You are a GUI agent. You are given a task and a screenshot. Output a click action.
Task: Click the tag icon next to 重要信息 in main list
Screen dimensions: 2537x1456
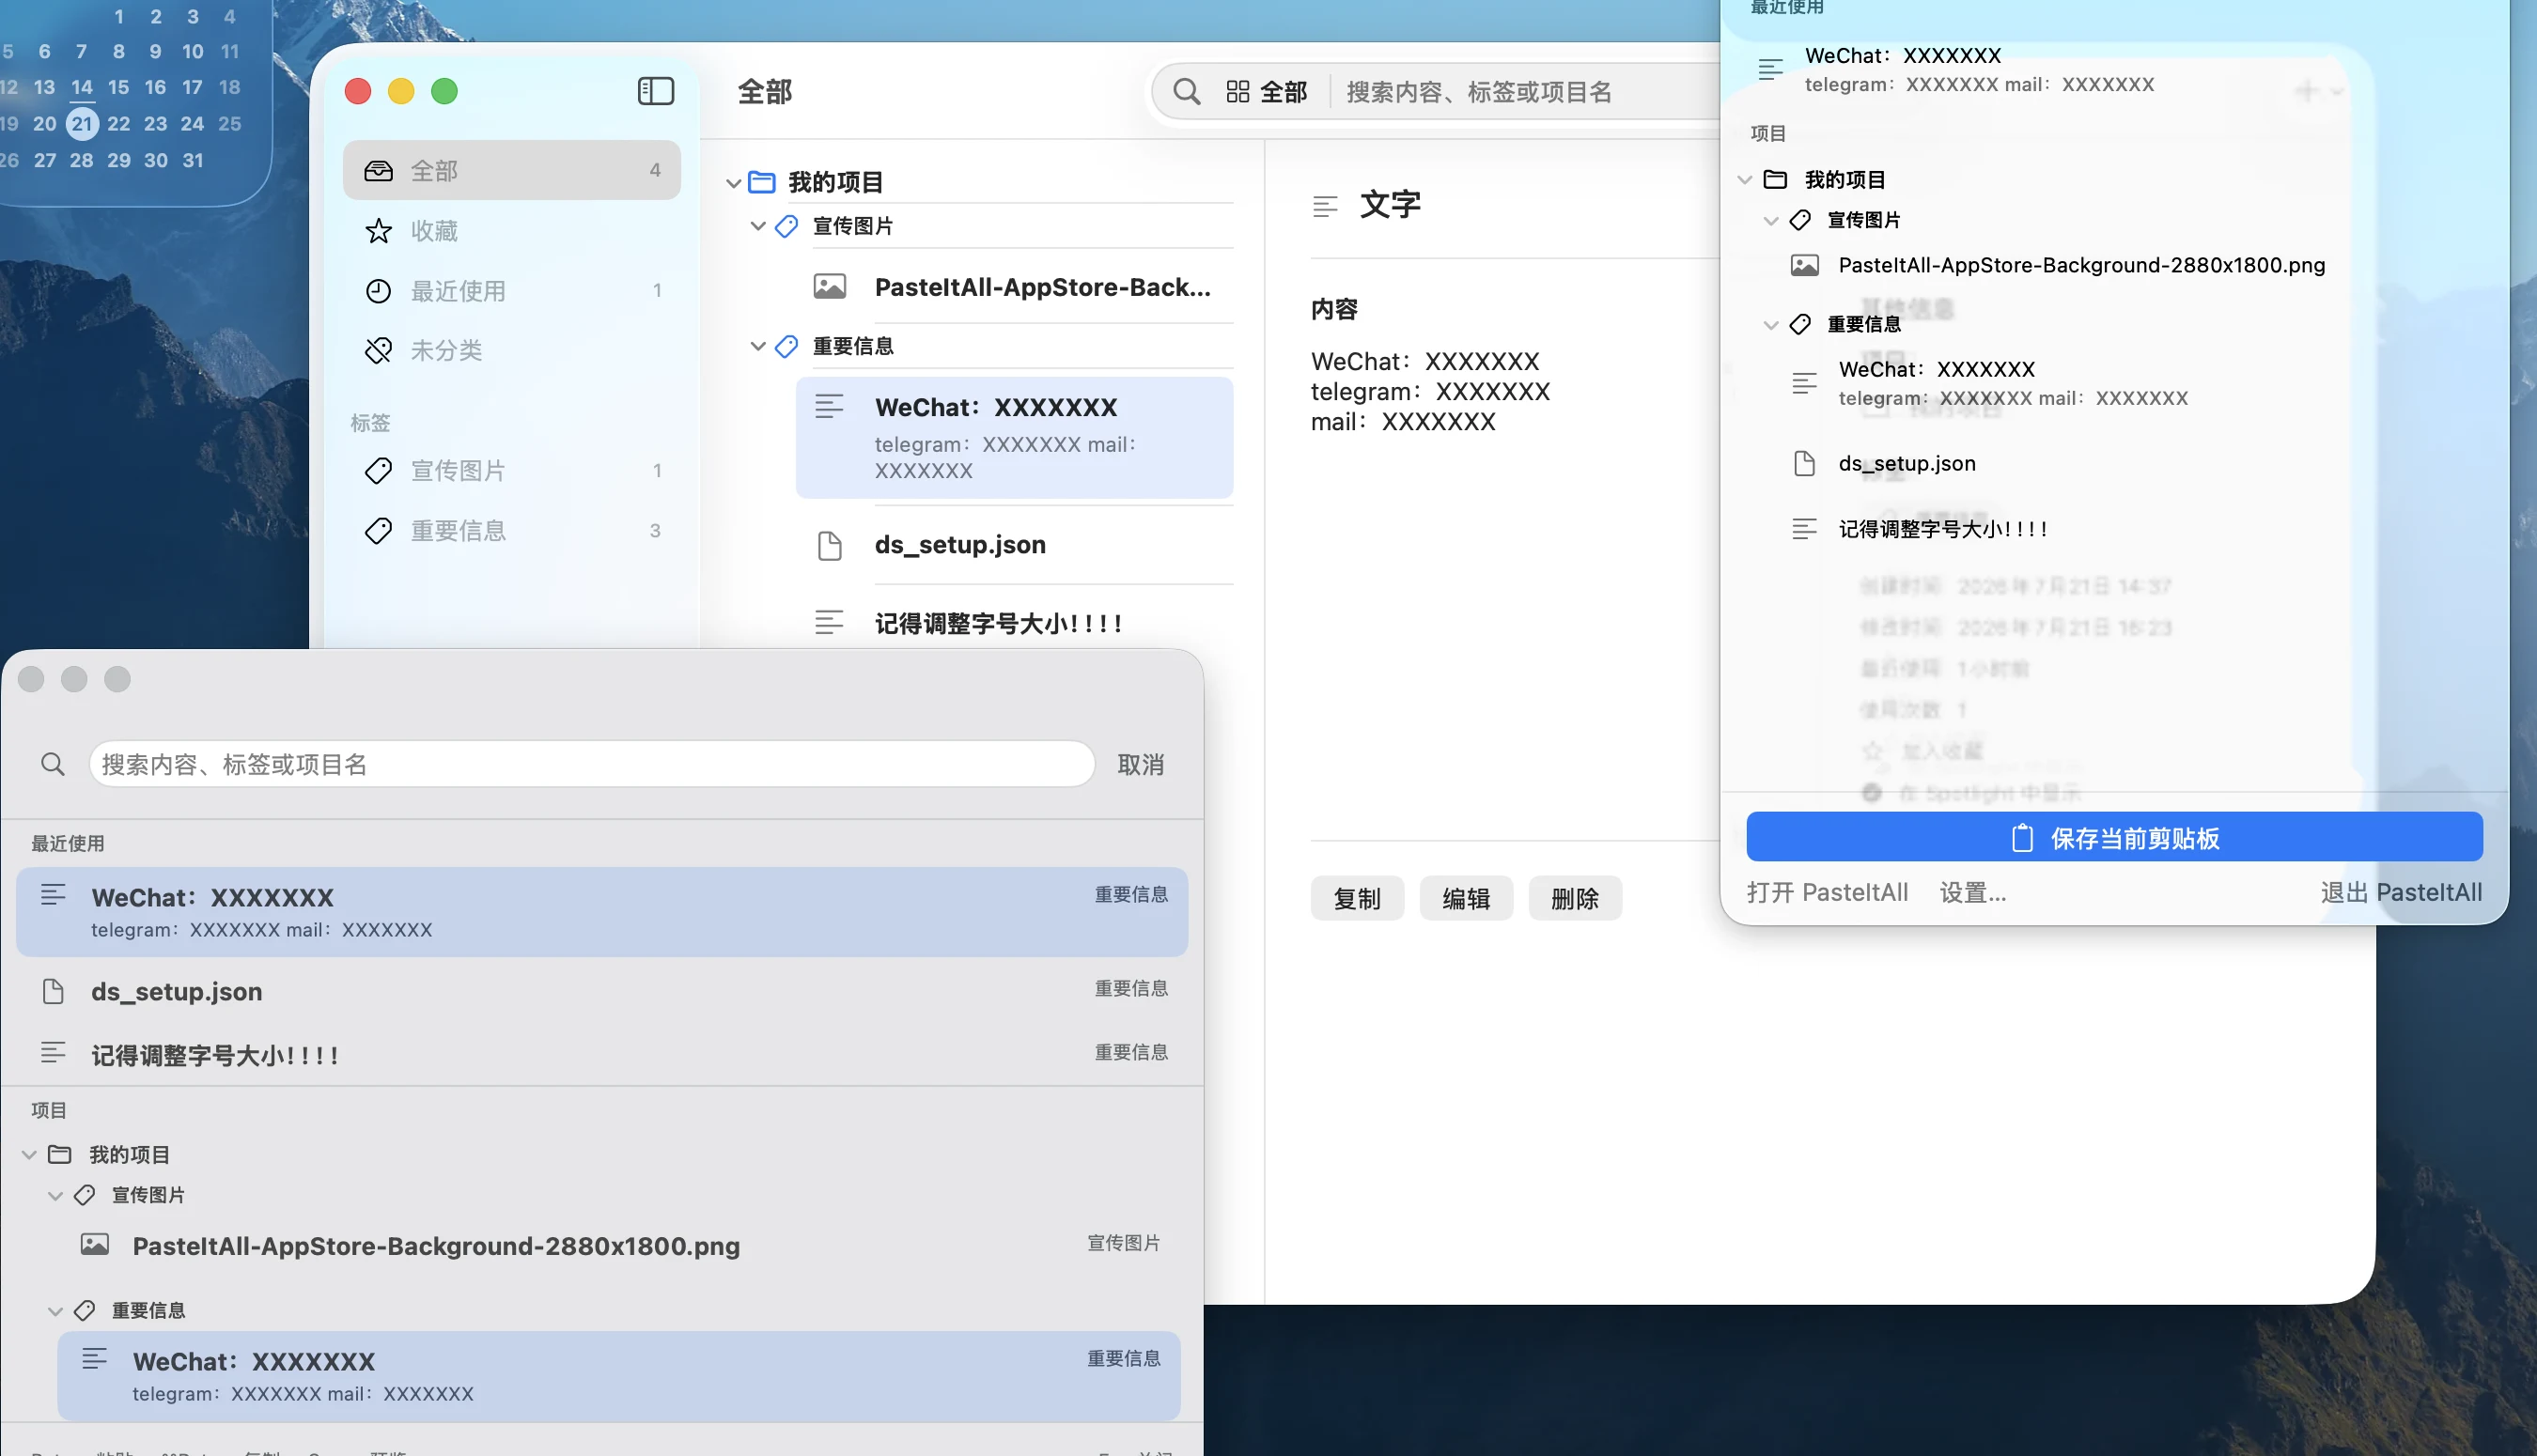pyautogui.click(x=786, y=346)
